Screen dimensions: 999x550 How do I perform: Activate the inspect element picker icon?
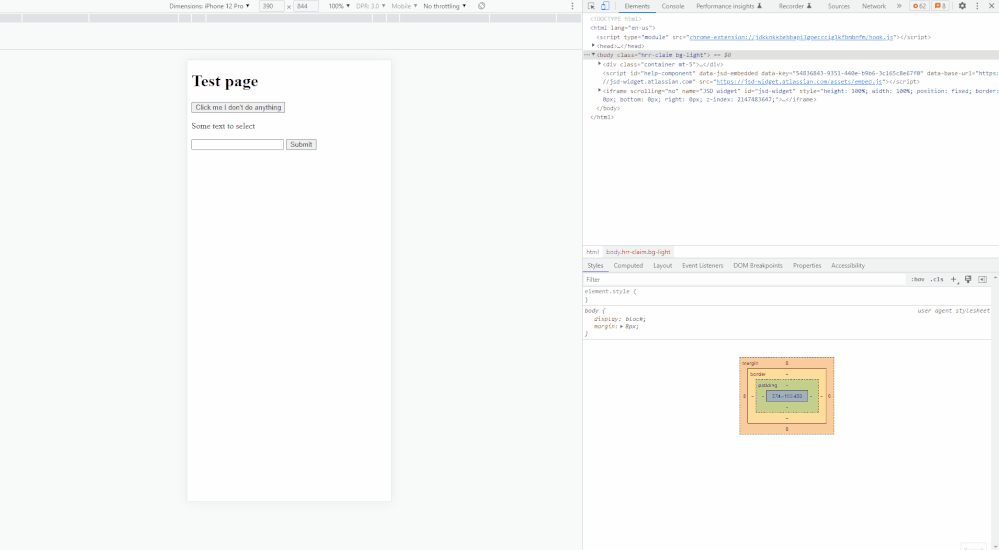pyautogui.click(x=591, y=6)
